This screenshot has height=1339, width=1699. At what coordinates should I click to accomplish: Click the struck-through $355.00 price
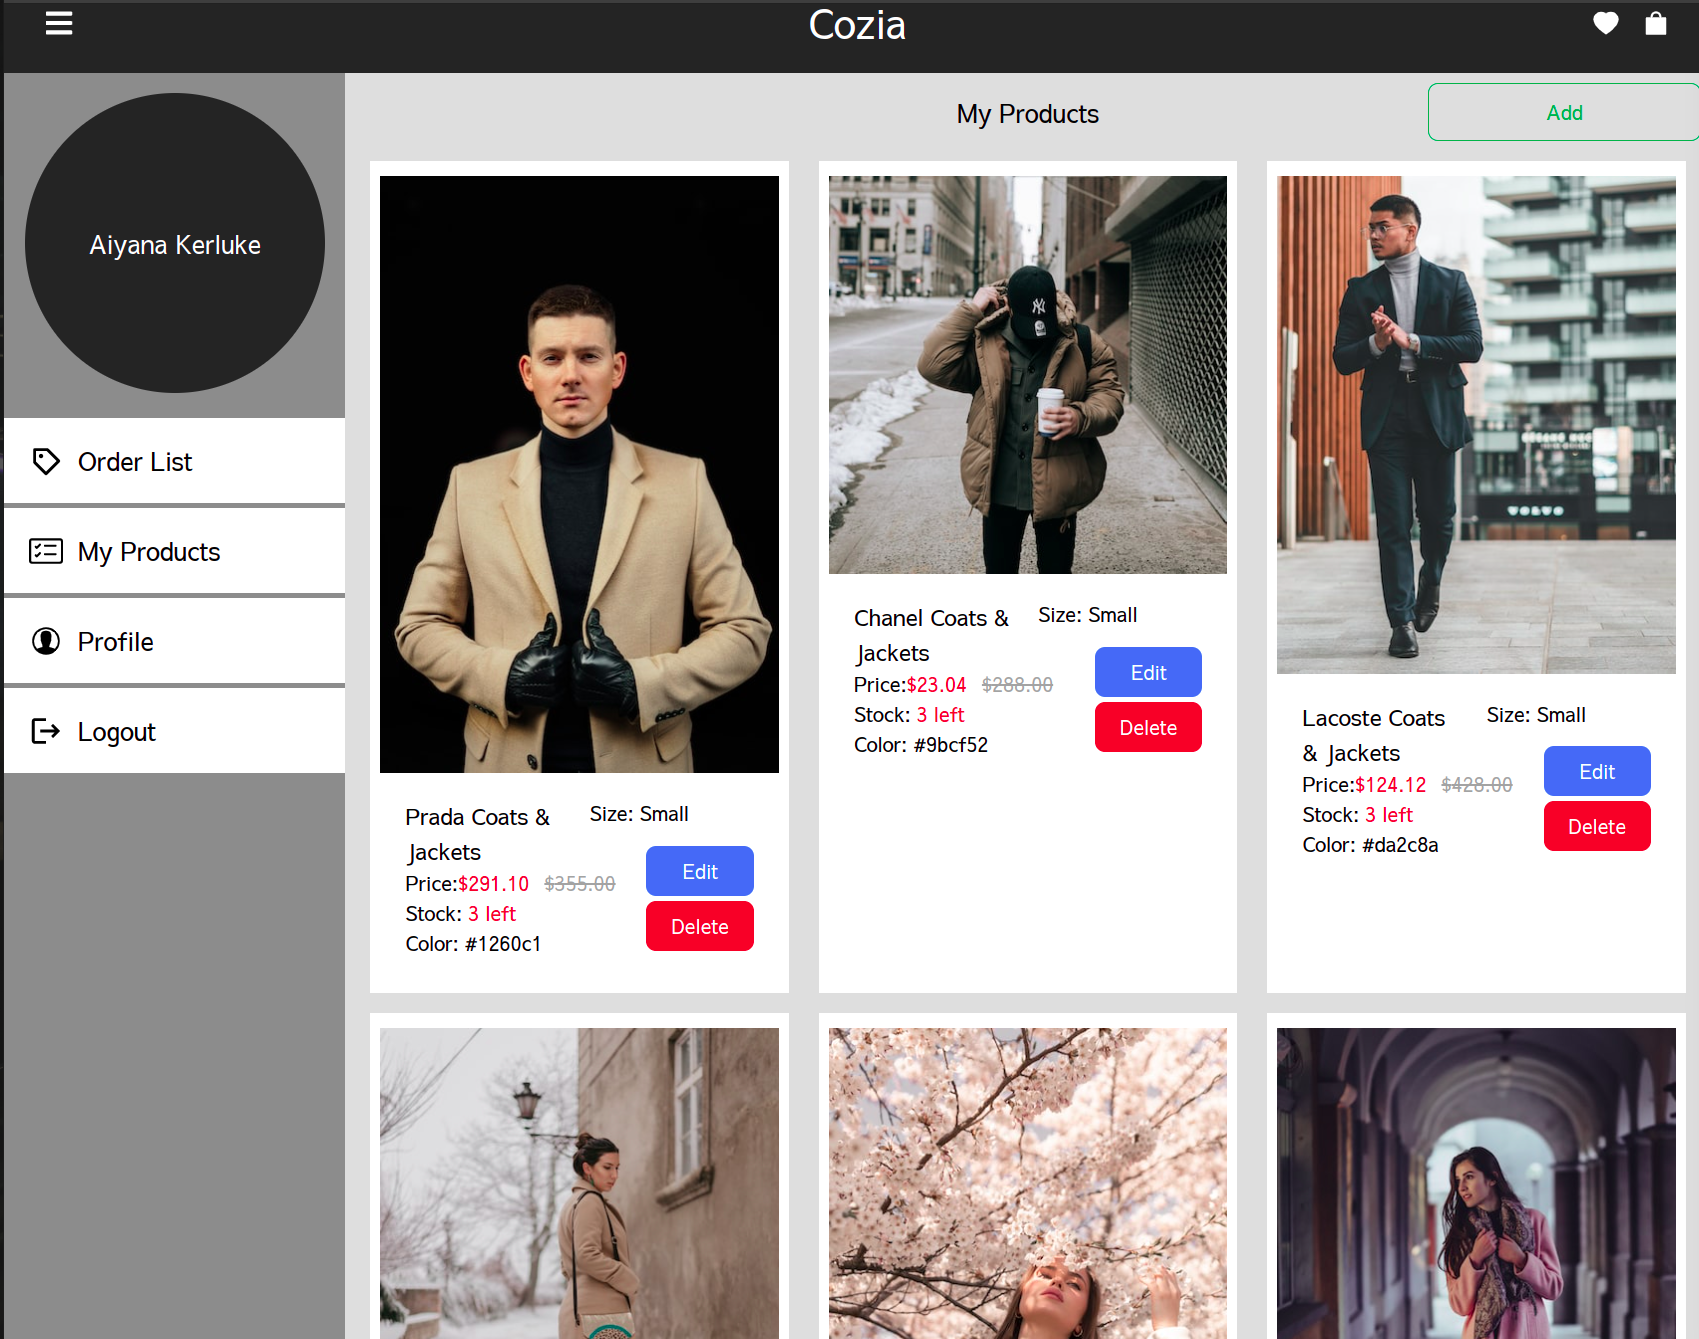tap(580, 884)
